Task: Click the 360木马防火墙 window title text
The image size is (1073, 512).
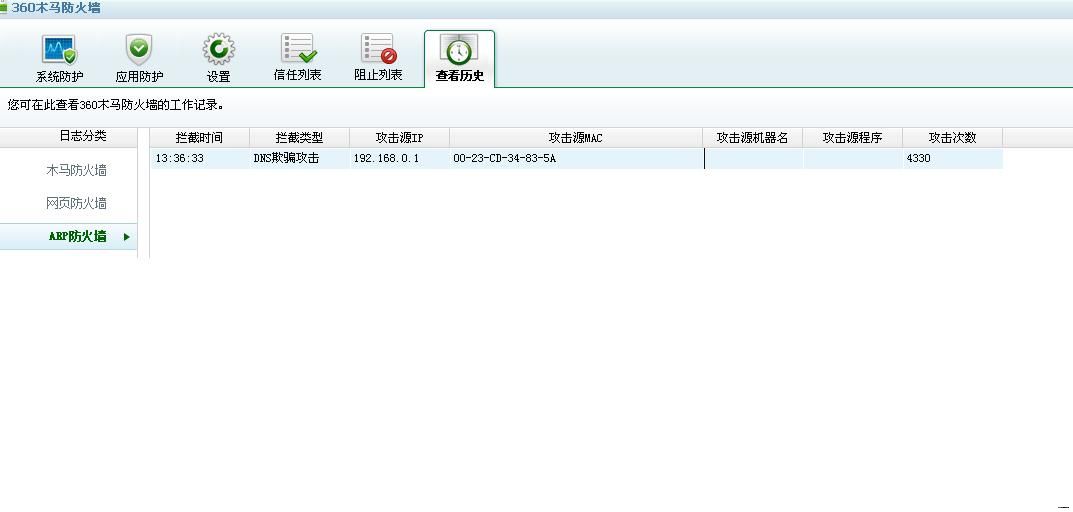Action: coord(55,8)
